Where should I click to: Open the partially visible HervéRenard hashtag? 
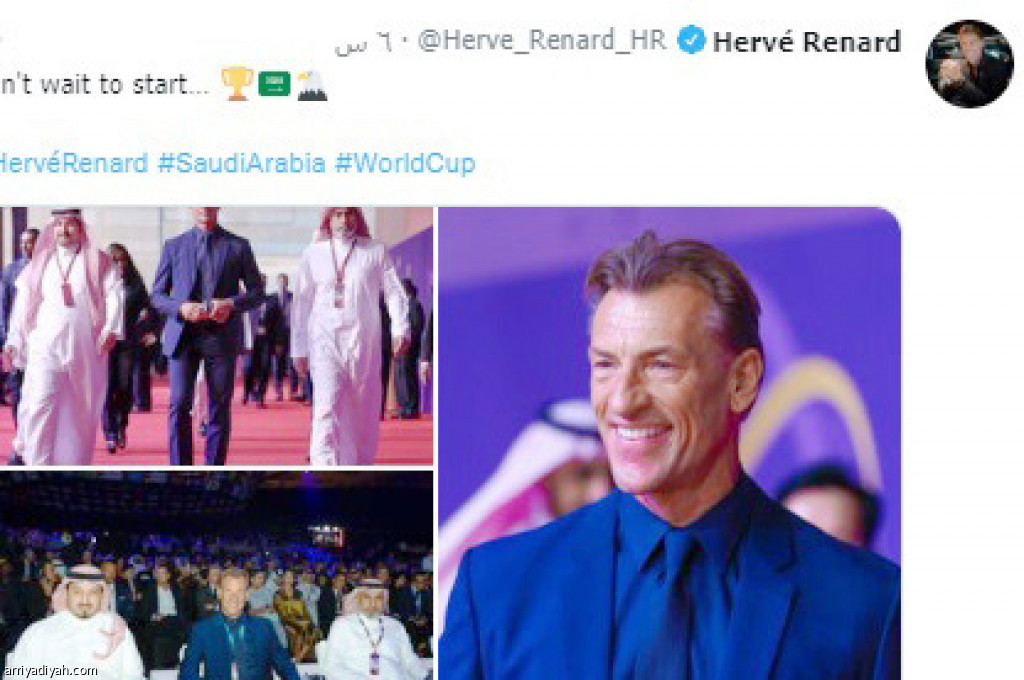(74, 163)
